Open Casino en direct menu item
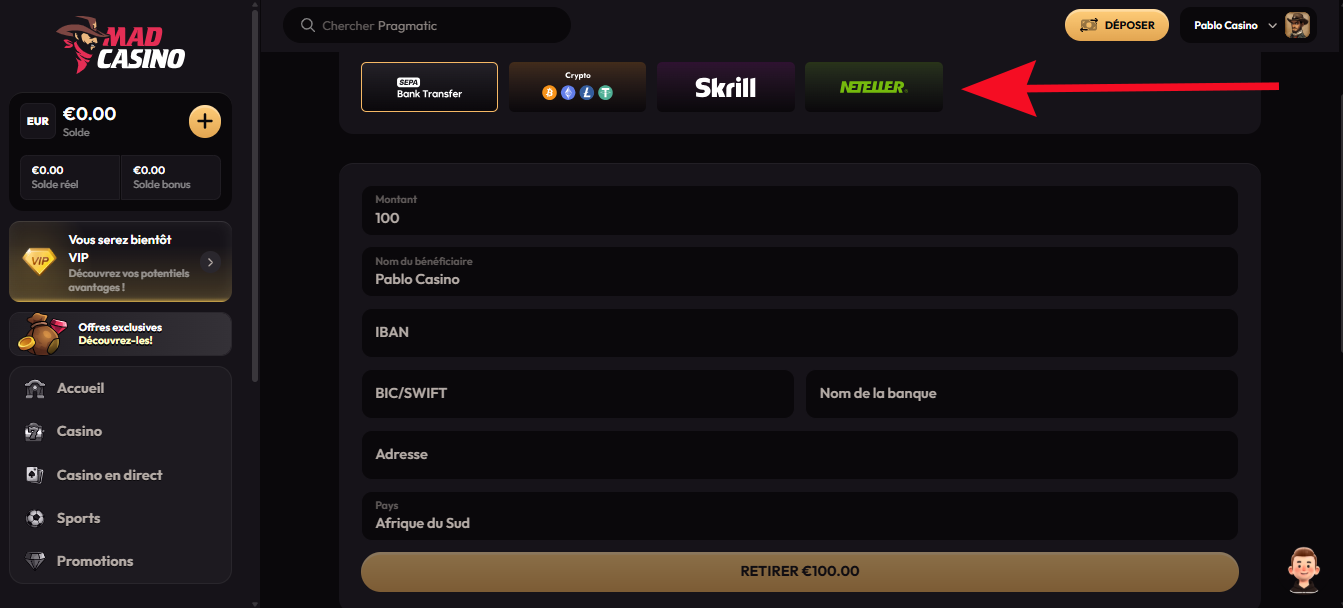 (109, 475)
